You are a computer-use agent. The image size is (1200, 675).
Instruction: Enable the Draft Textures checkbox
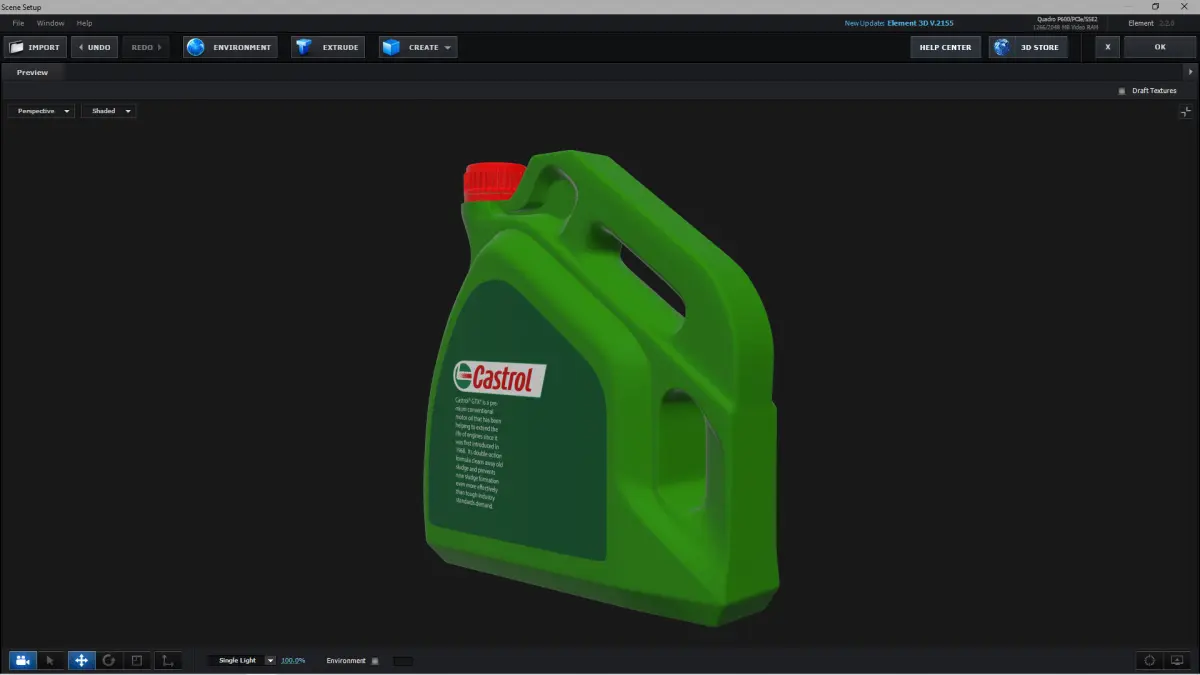click(1122, 91)
